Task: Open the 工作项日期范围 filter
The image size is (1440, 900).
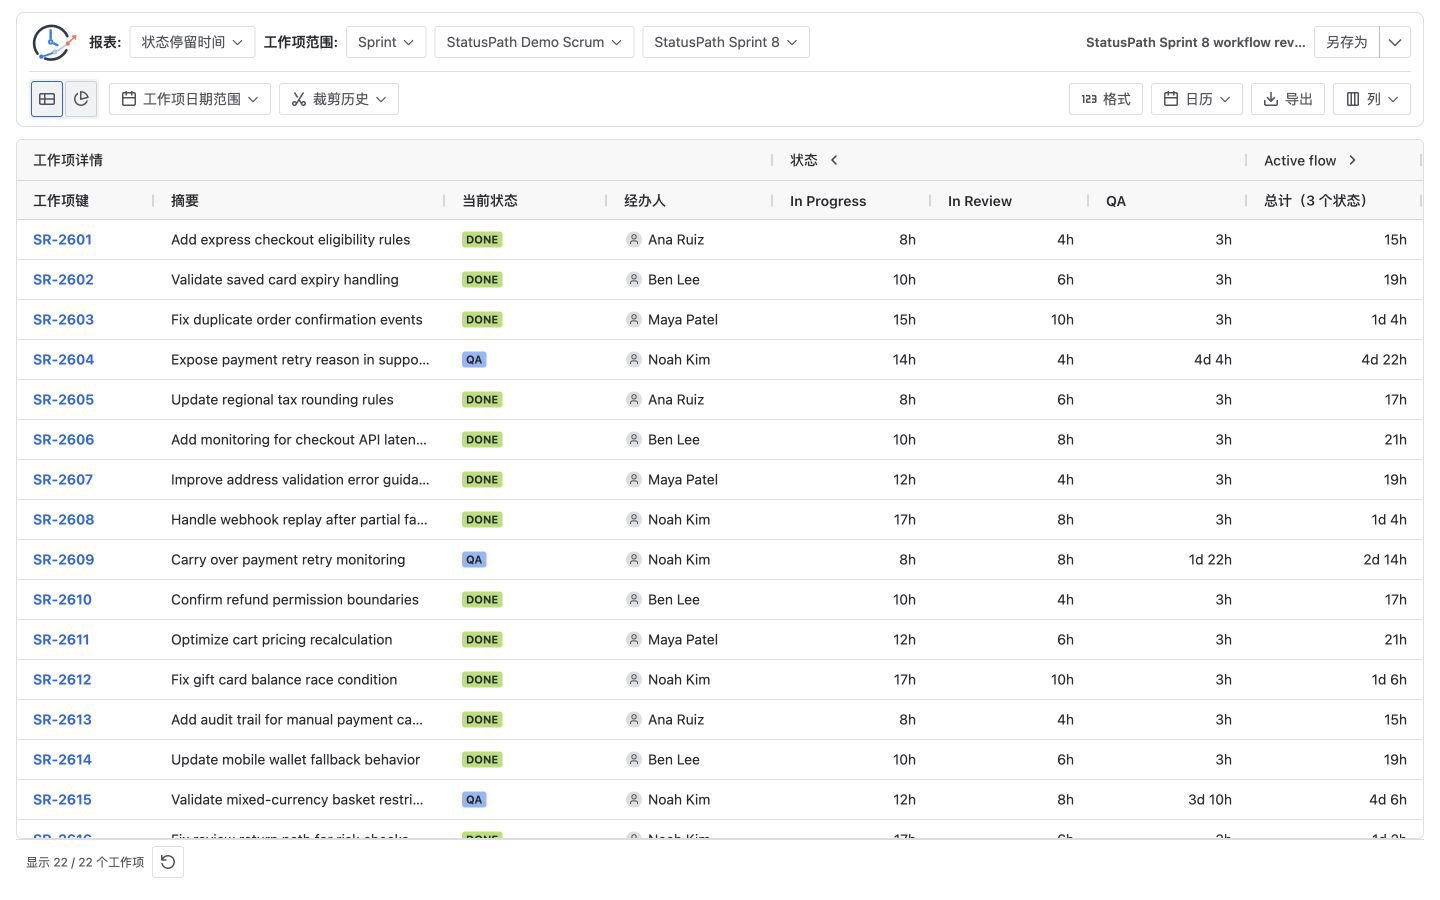Action: (x=190, y=99)
